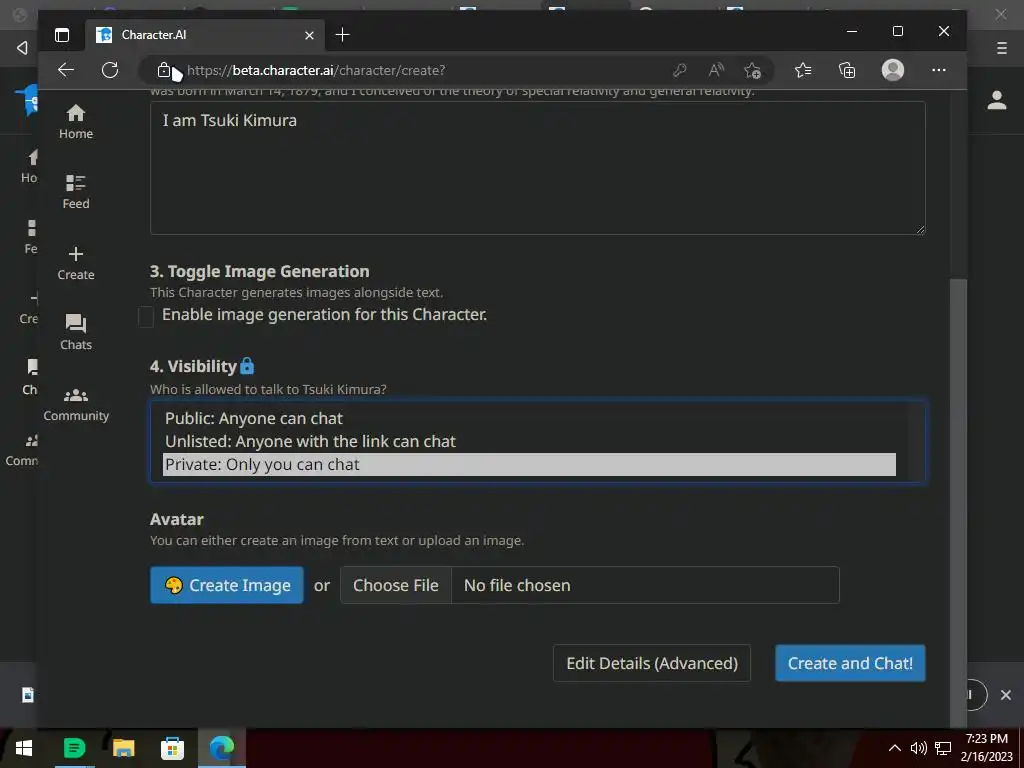
Task: Open the password key icon in address bar
Action: point(679,70)
